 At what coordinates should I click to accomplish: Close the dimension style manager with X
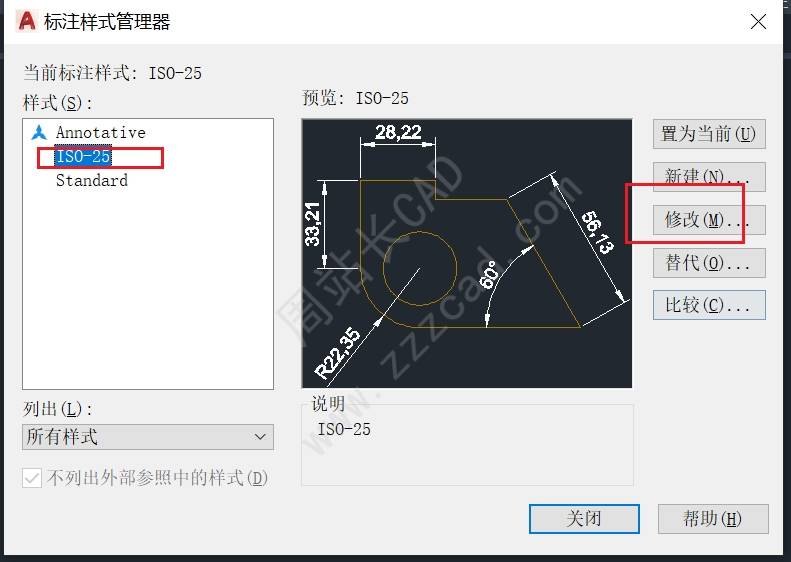pos(758,22)
